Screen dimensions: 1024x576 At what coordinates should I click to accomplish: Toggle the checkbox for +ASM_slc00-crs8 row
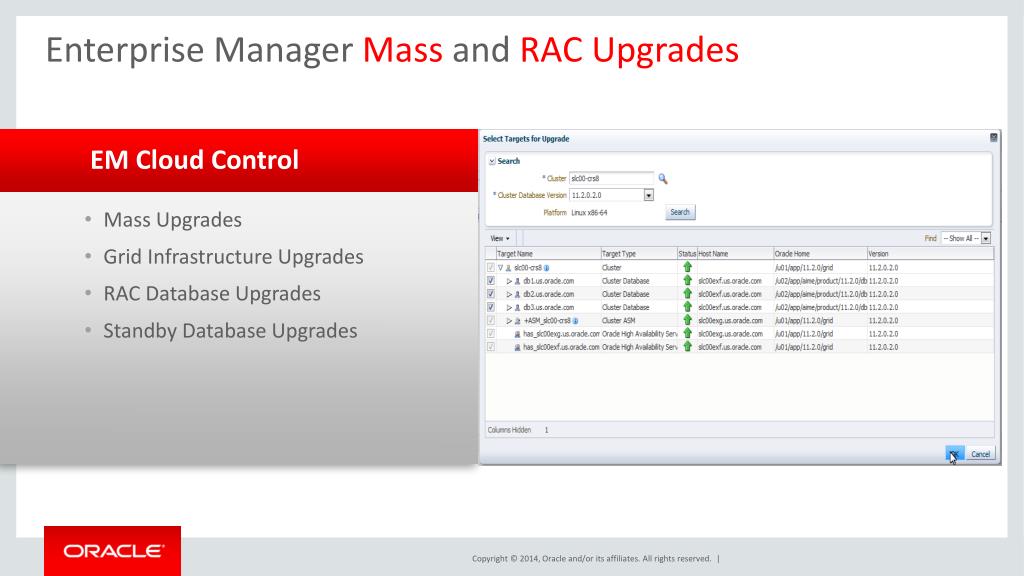(x=490, y=321)
